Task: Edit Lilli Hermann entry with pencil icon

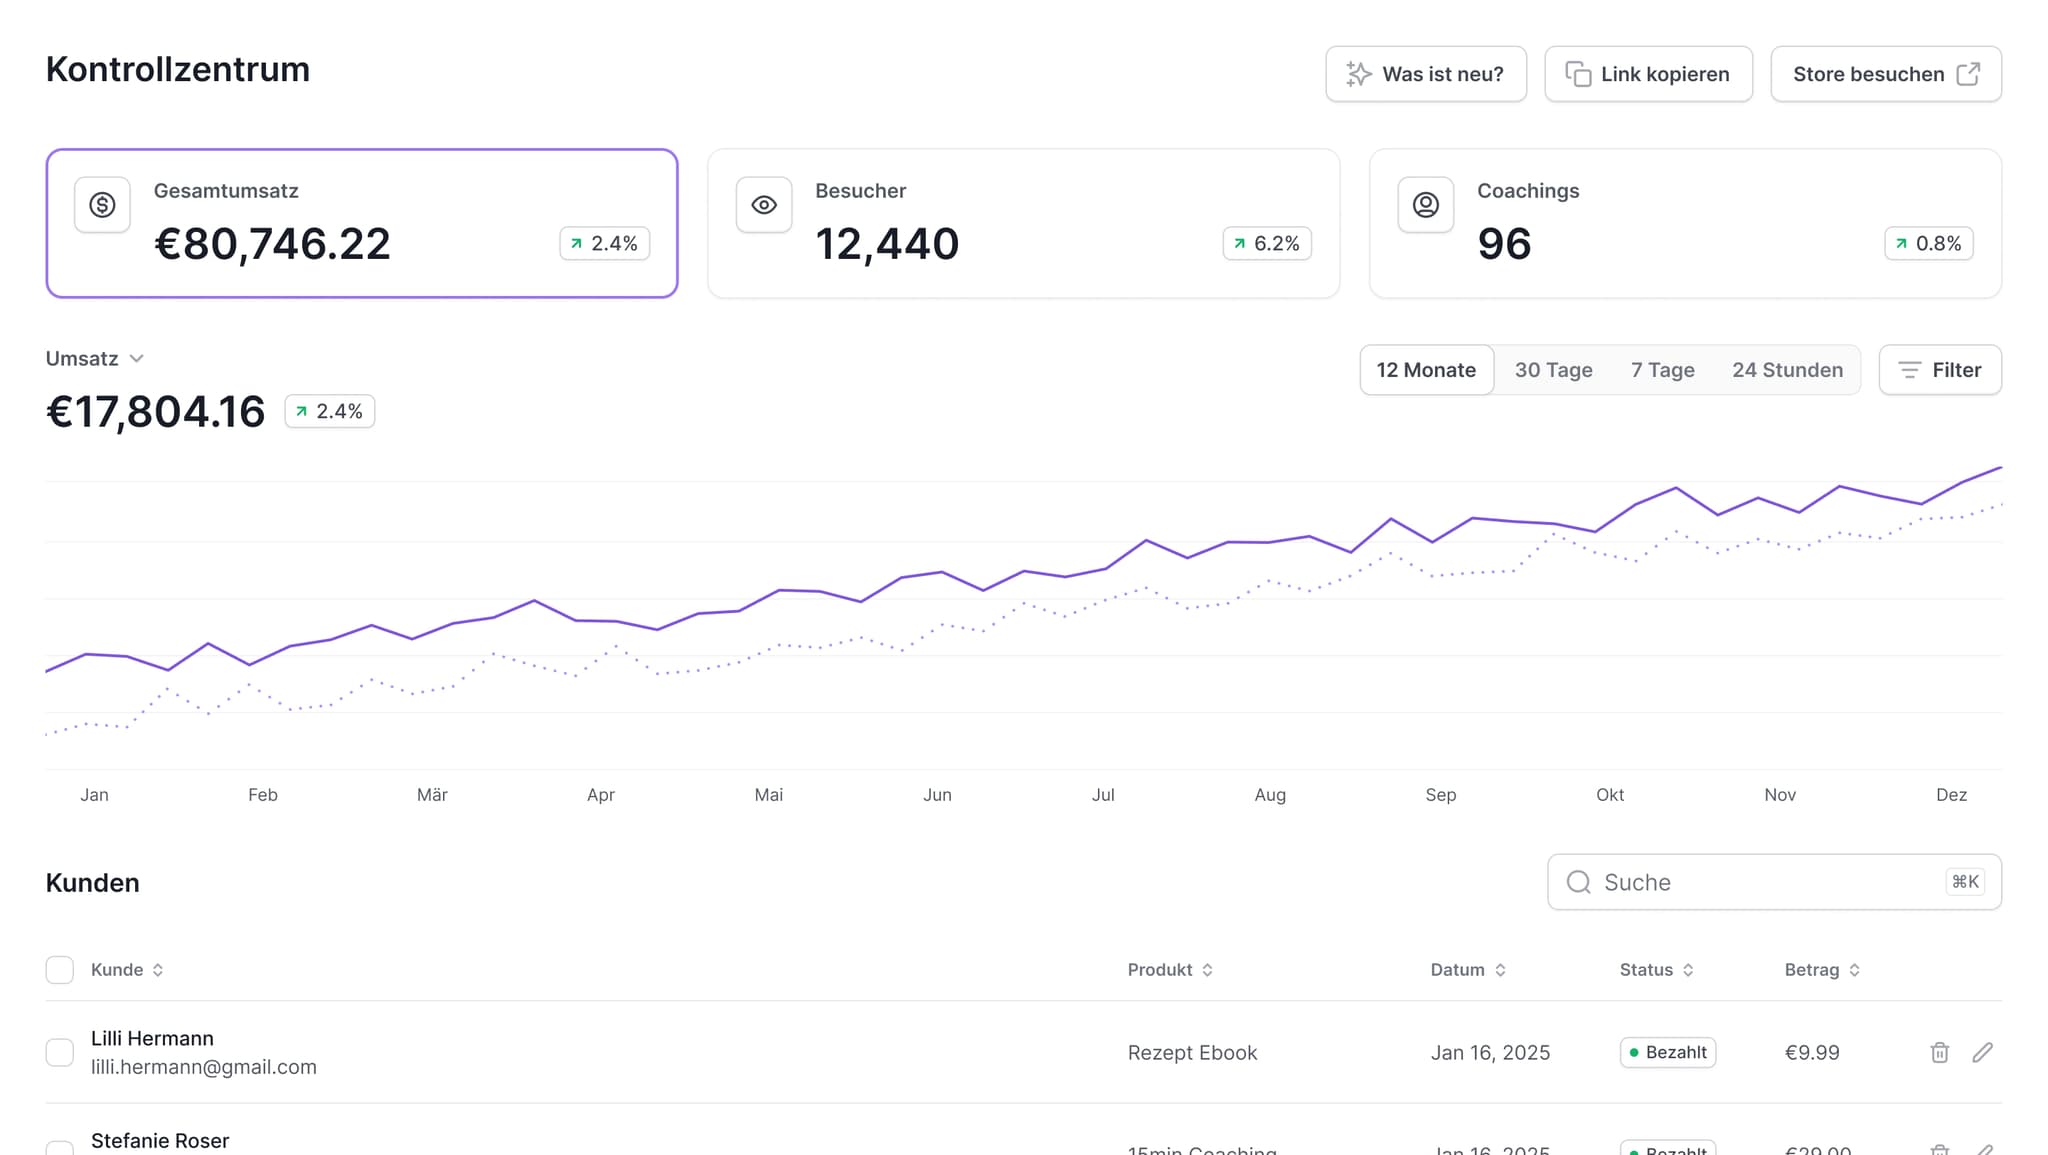Action: point(1982,1052)
